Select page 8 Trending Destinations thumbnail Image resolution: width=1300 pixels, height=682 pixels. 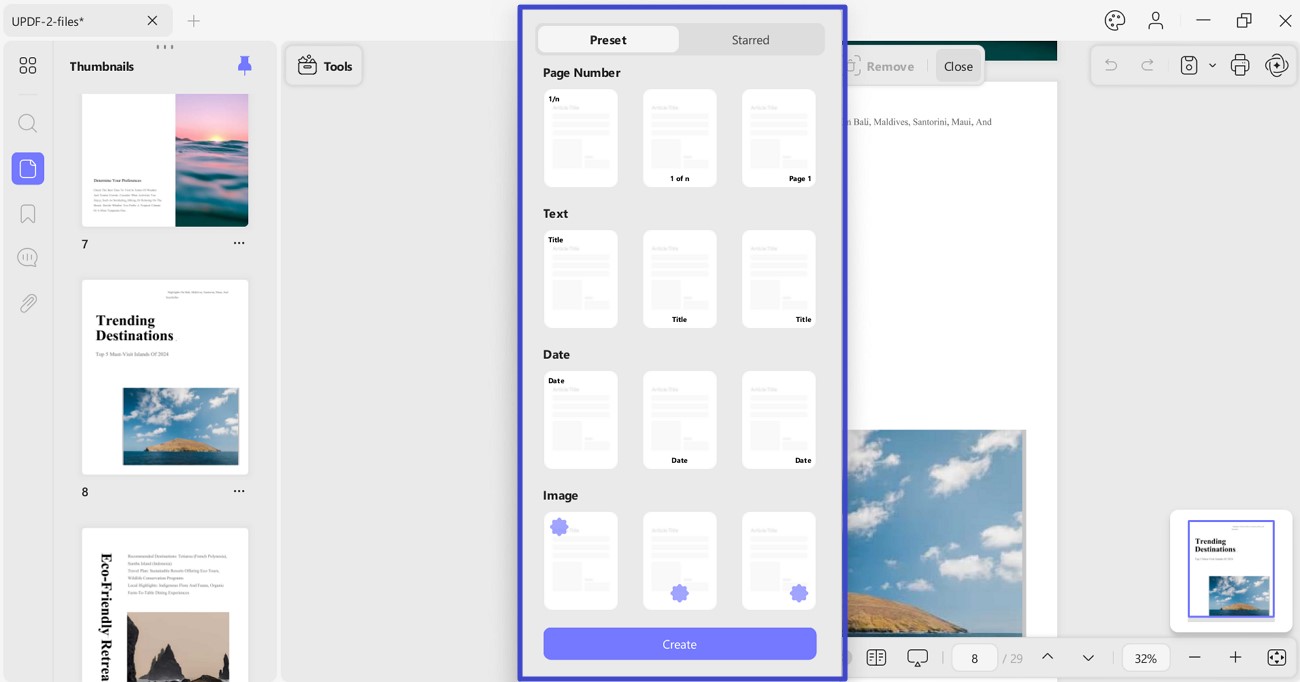pyautogui.click(x=165, y=377)
